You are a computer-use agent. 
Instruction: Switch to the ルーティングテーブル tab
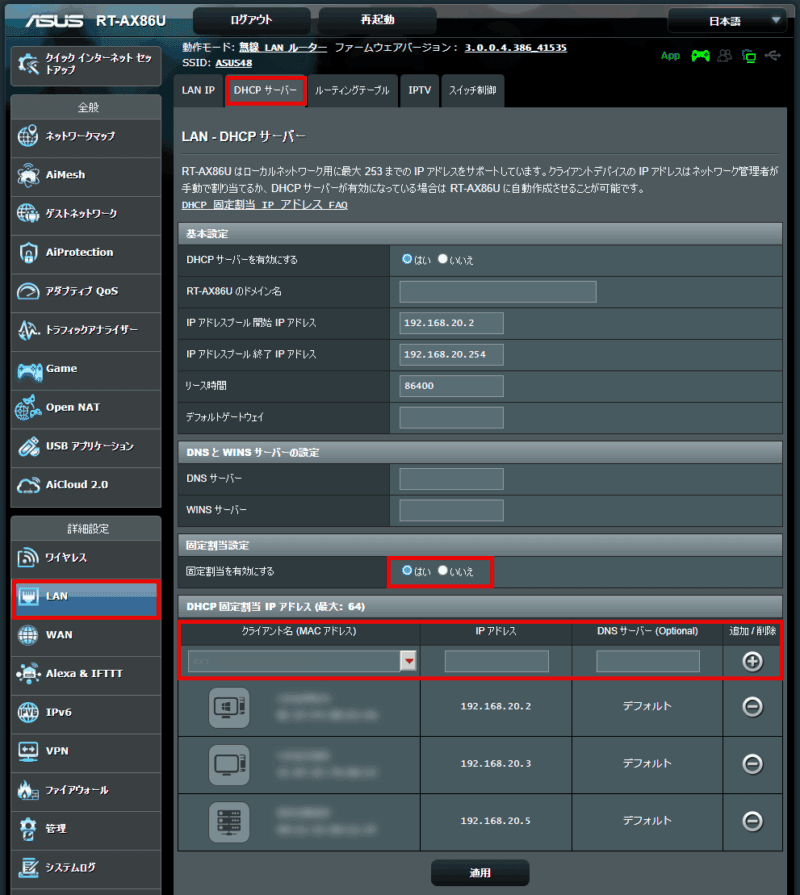(352, 90)
